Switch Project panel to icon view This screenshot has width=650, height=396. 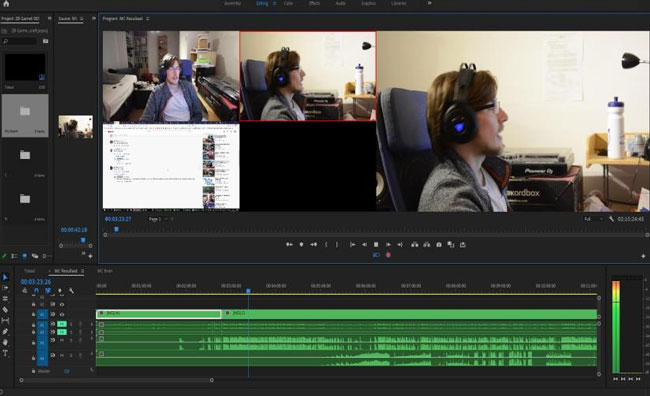click(24, 256)
